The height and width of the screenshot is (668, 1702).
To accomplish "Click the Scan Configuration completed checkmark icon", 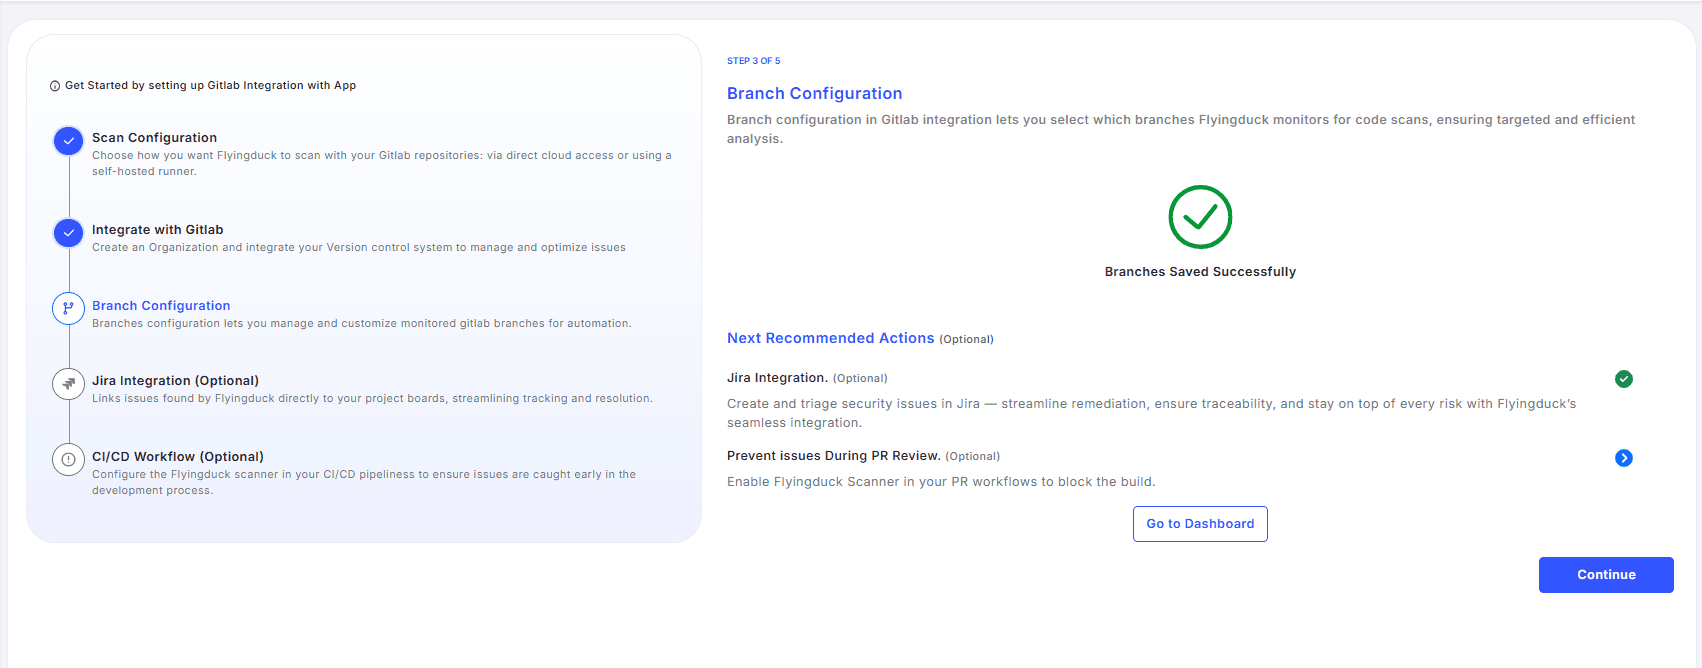I will pos(68,141).
